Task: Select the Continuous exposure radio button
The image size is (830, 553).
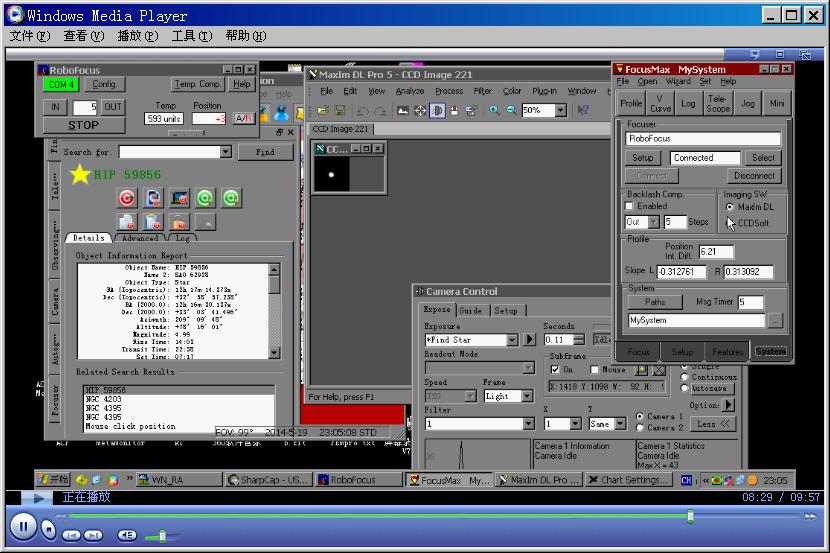Action: pos(684,377)
